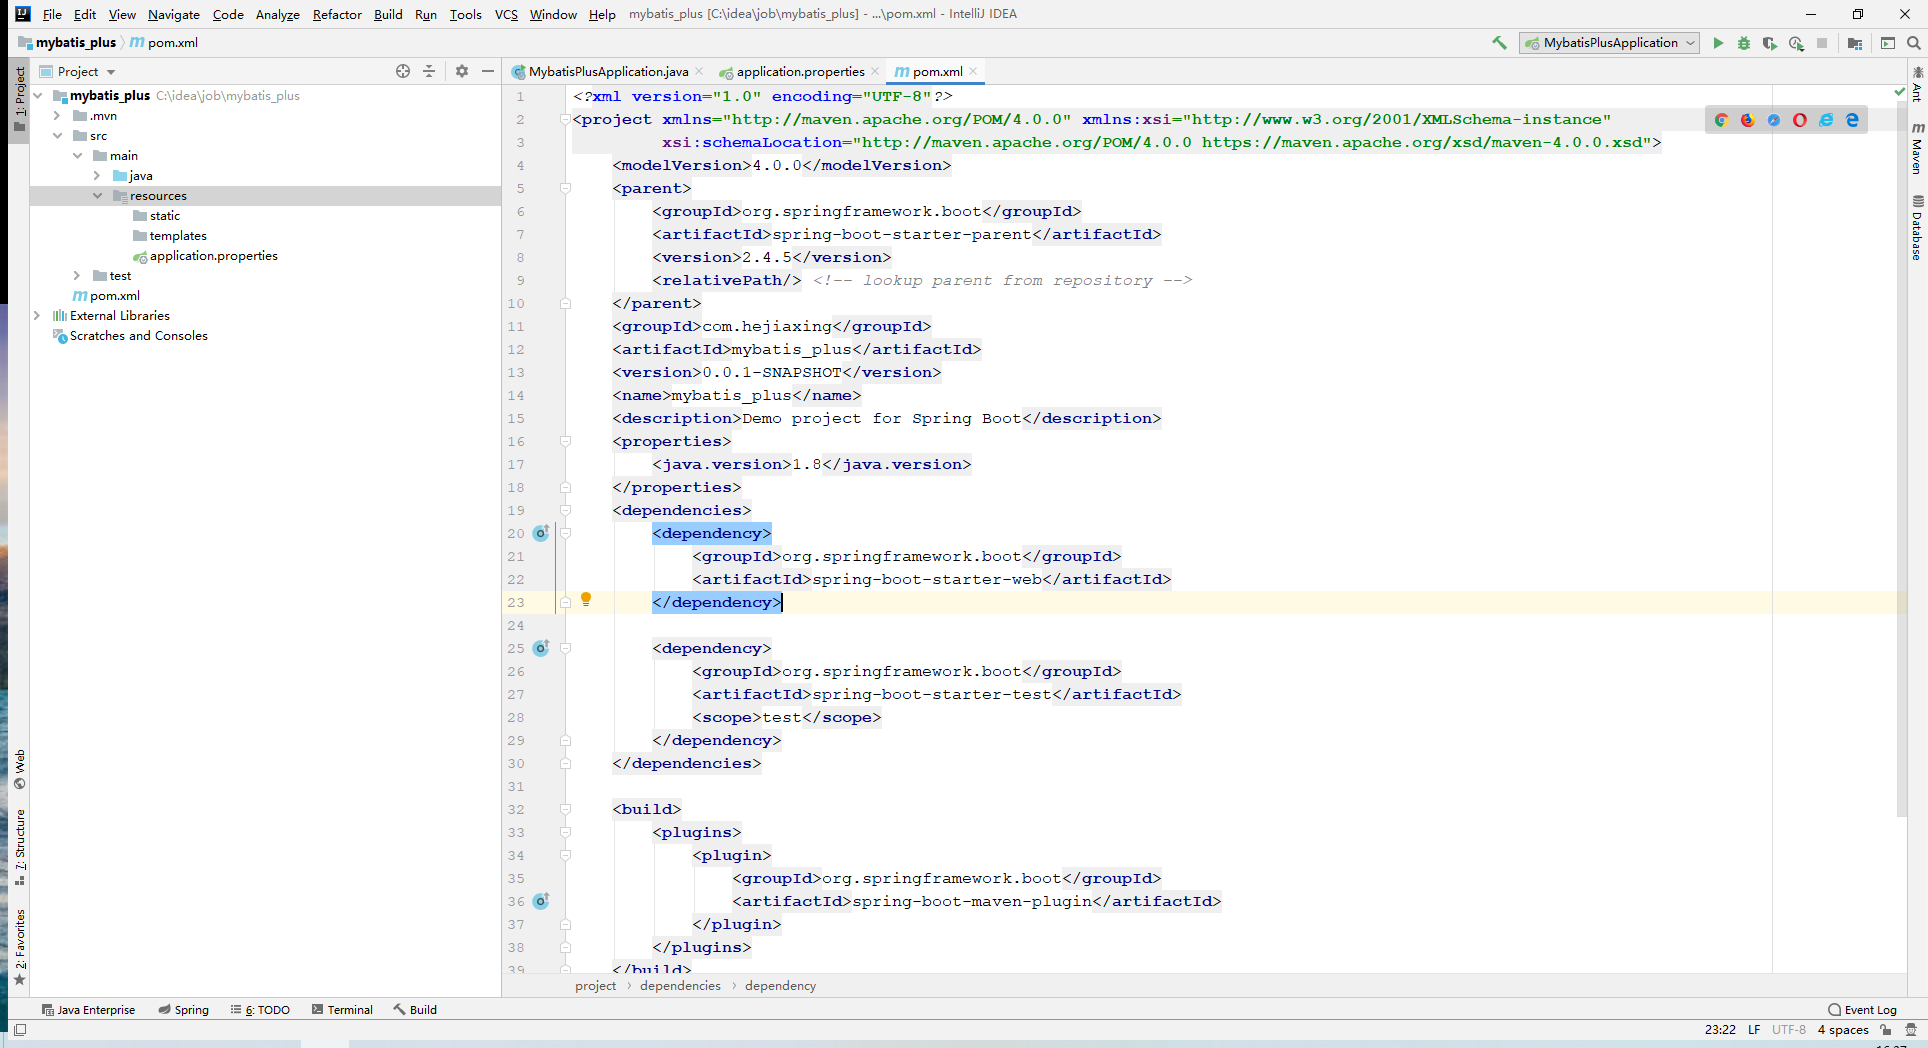Close the pom.xml editor tab

click(x=973, y=71)
